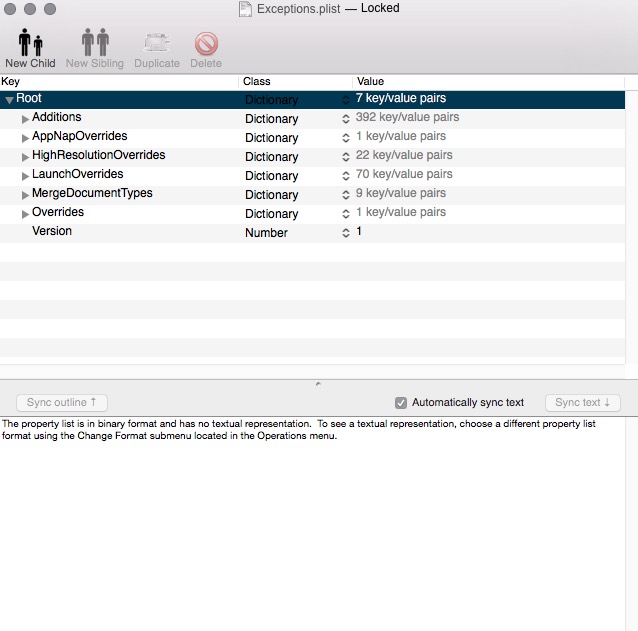638x631 pixels.
Task: Click the Number class cell for Version
Action: click(x=267, y=233)
